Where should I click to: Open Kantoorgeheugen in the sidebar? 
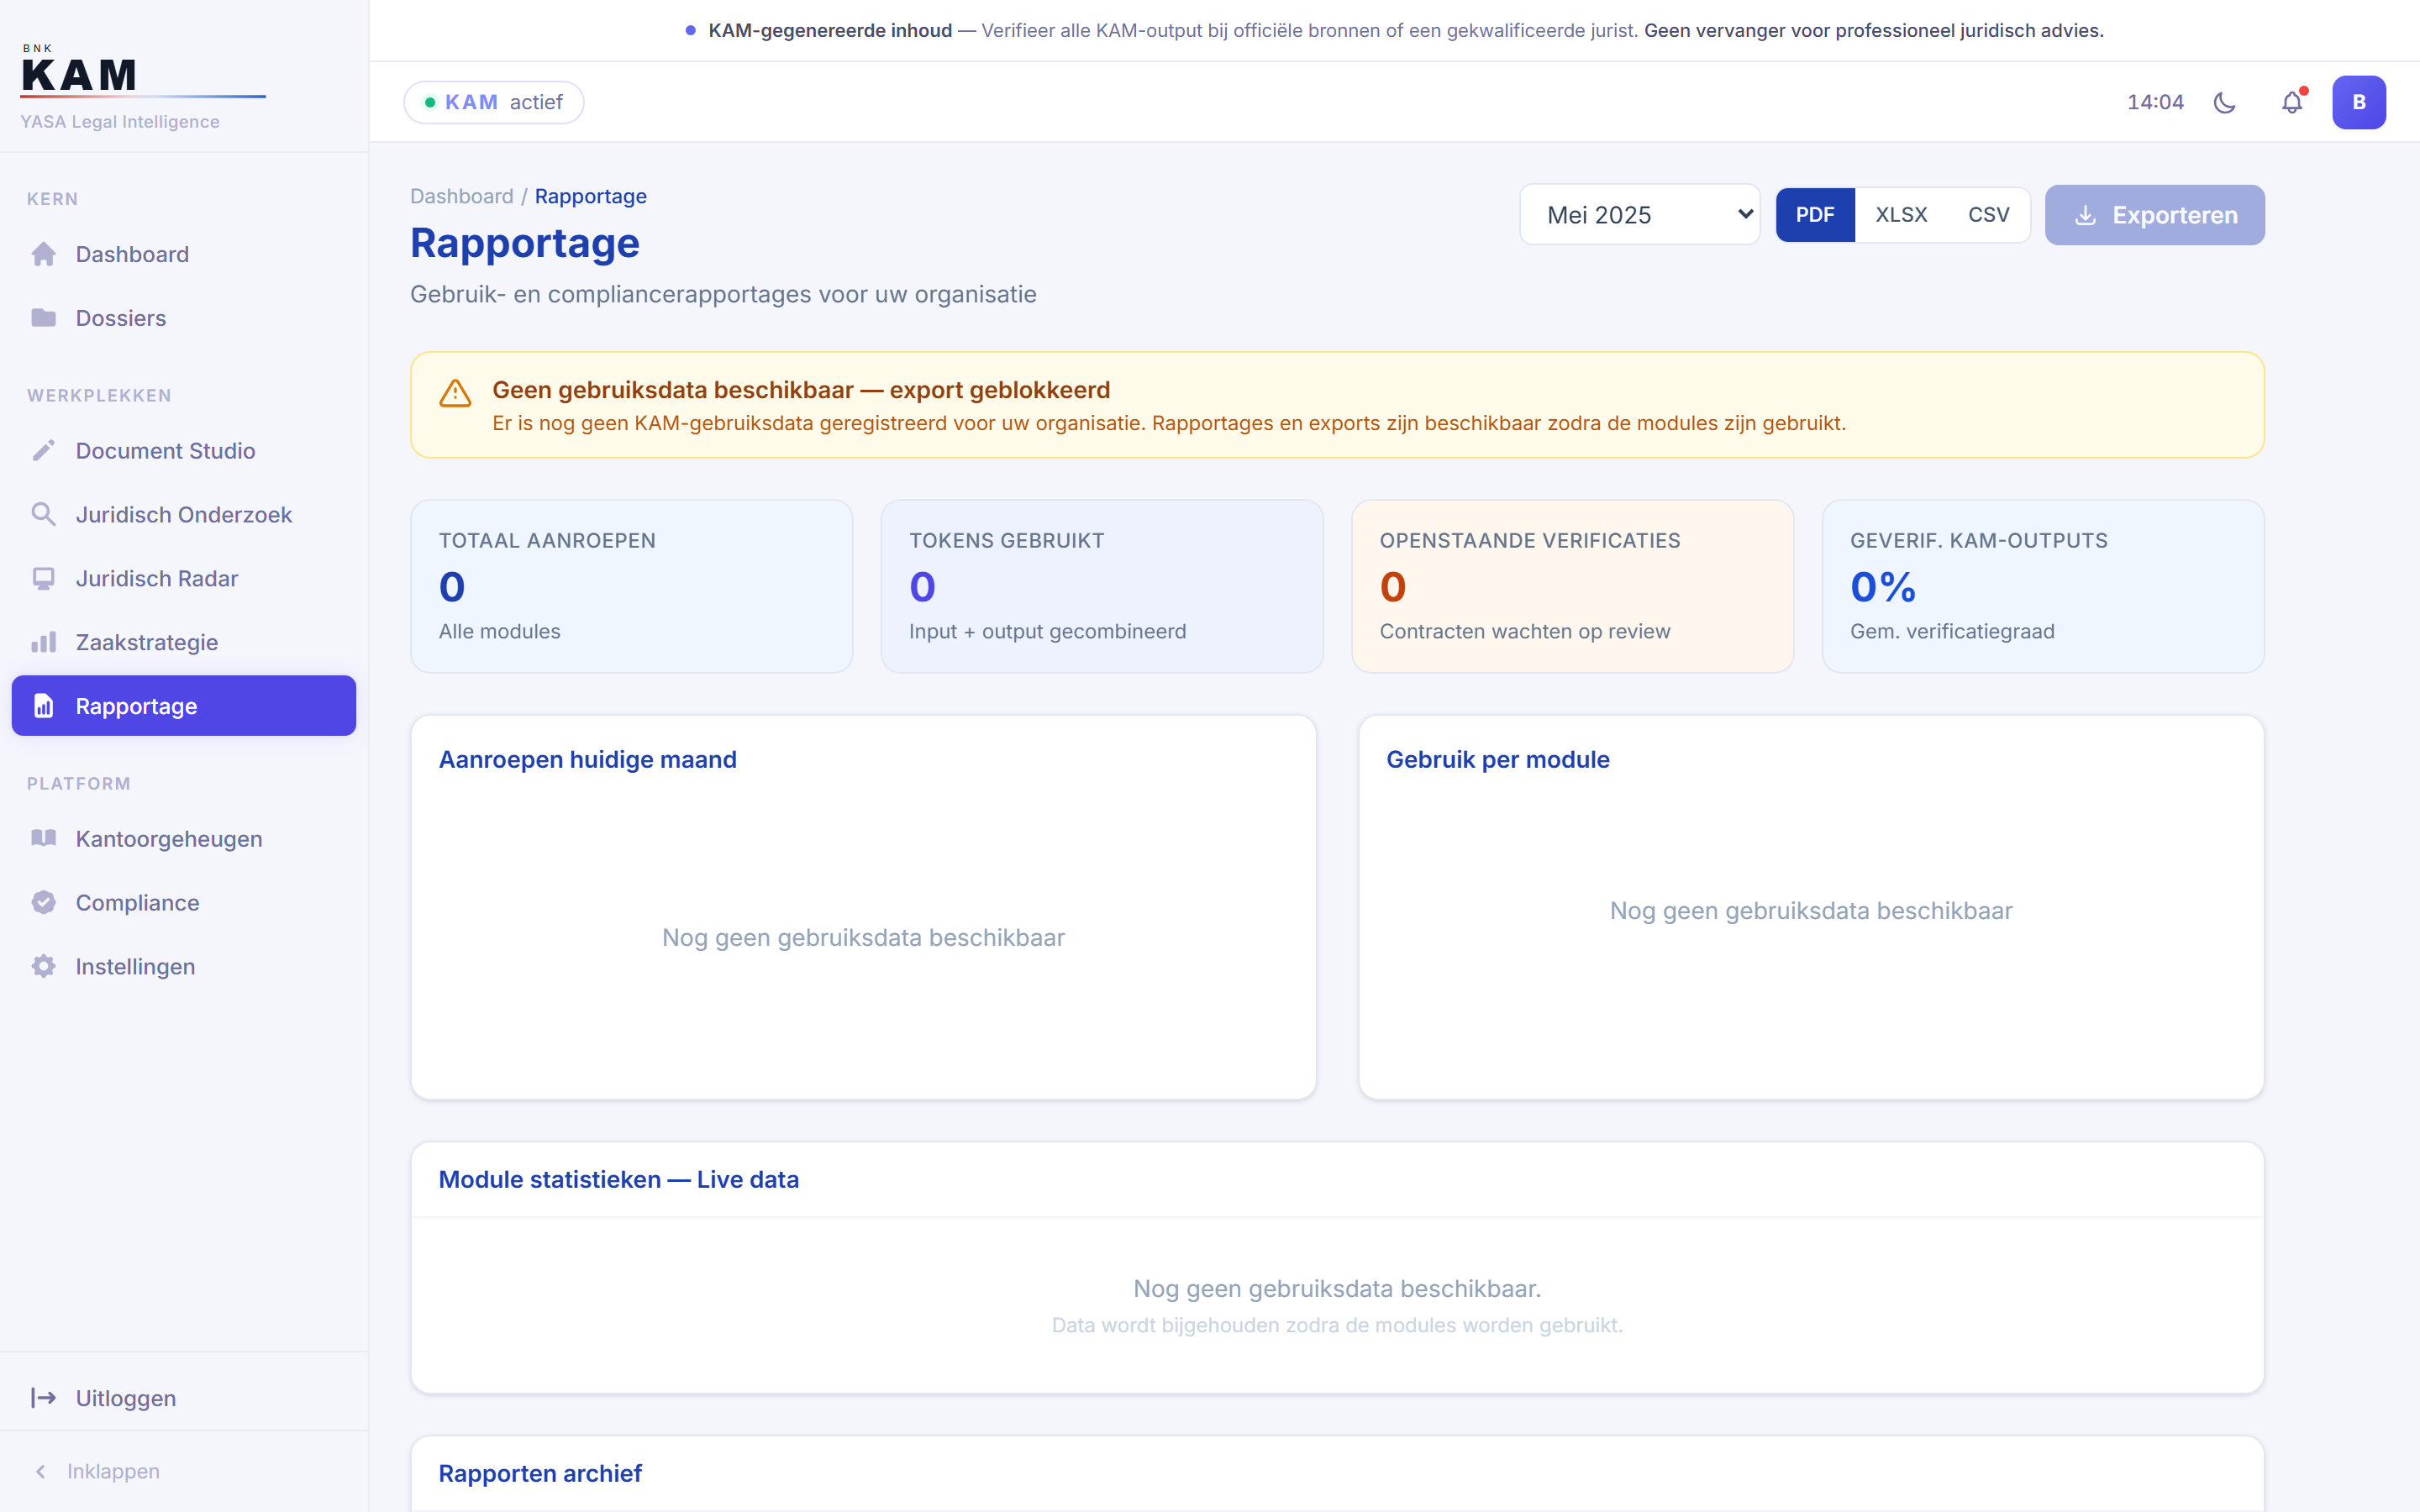pyautogui.click(x=184, y=838)
